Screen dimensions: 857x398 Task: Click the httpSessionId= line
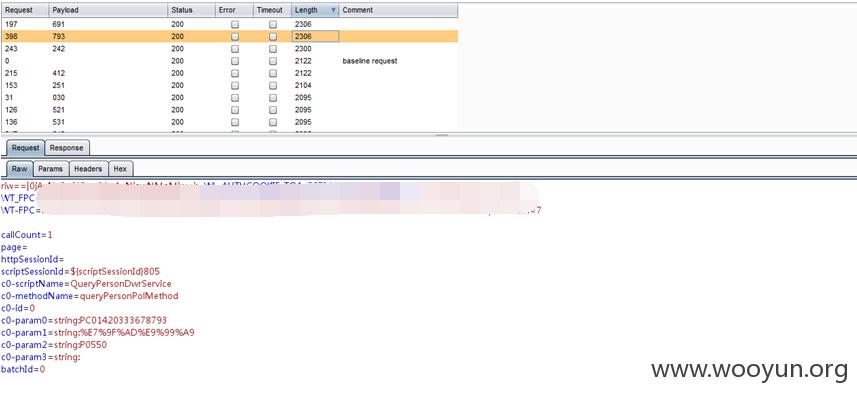33,259
